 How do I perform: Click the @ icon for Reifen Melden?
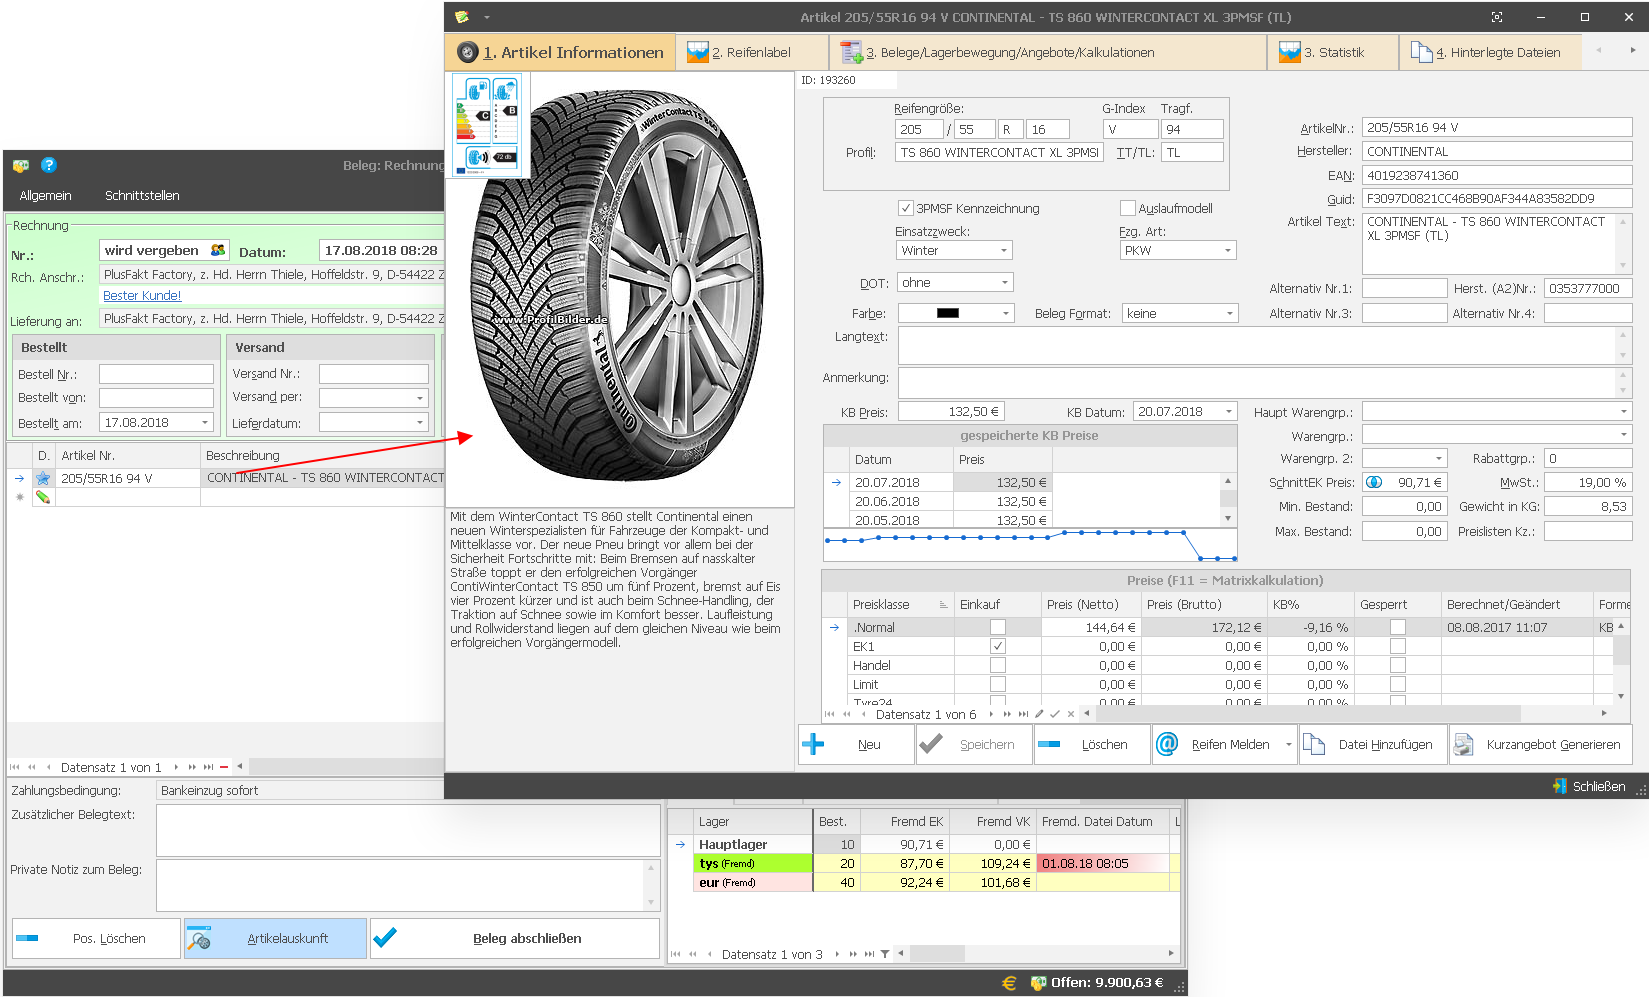[1166, 744]
